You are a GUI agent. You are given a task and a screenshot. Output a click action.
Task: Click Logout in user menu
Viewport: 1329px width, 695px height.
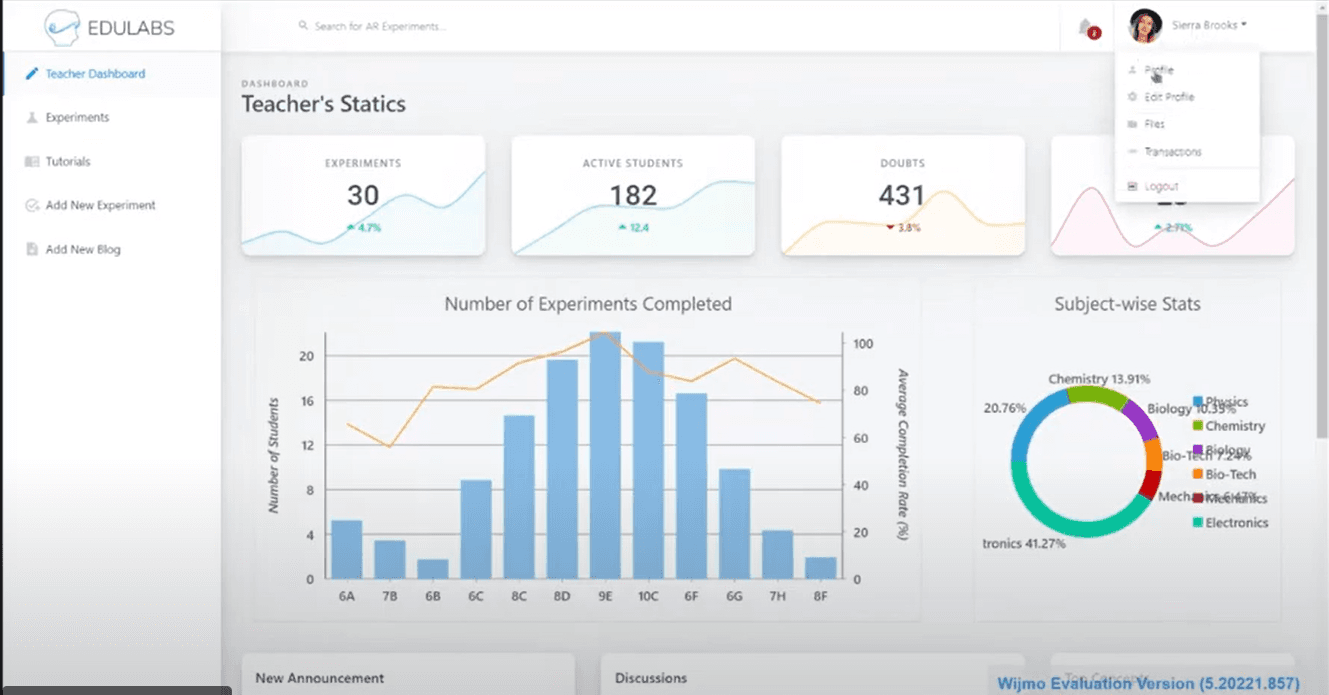(1161, 187)
